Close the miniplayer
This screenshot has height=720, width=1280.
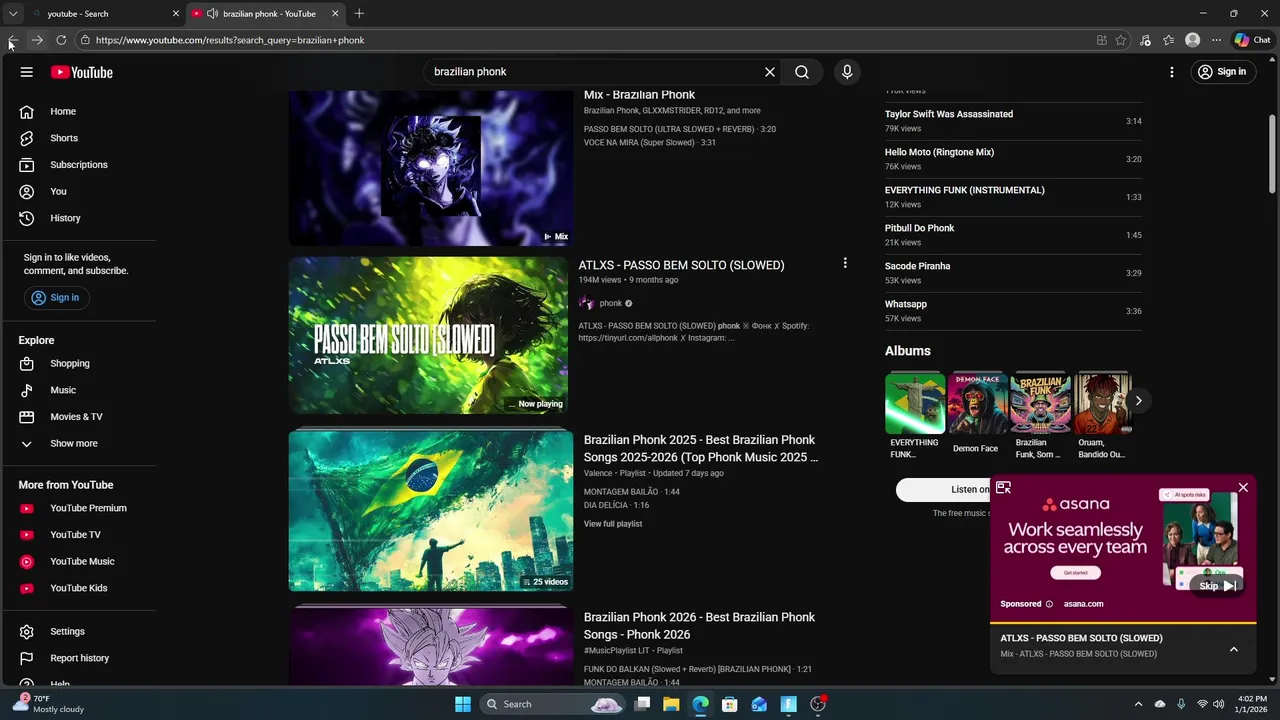[1243, 488]
